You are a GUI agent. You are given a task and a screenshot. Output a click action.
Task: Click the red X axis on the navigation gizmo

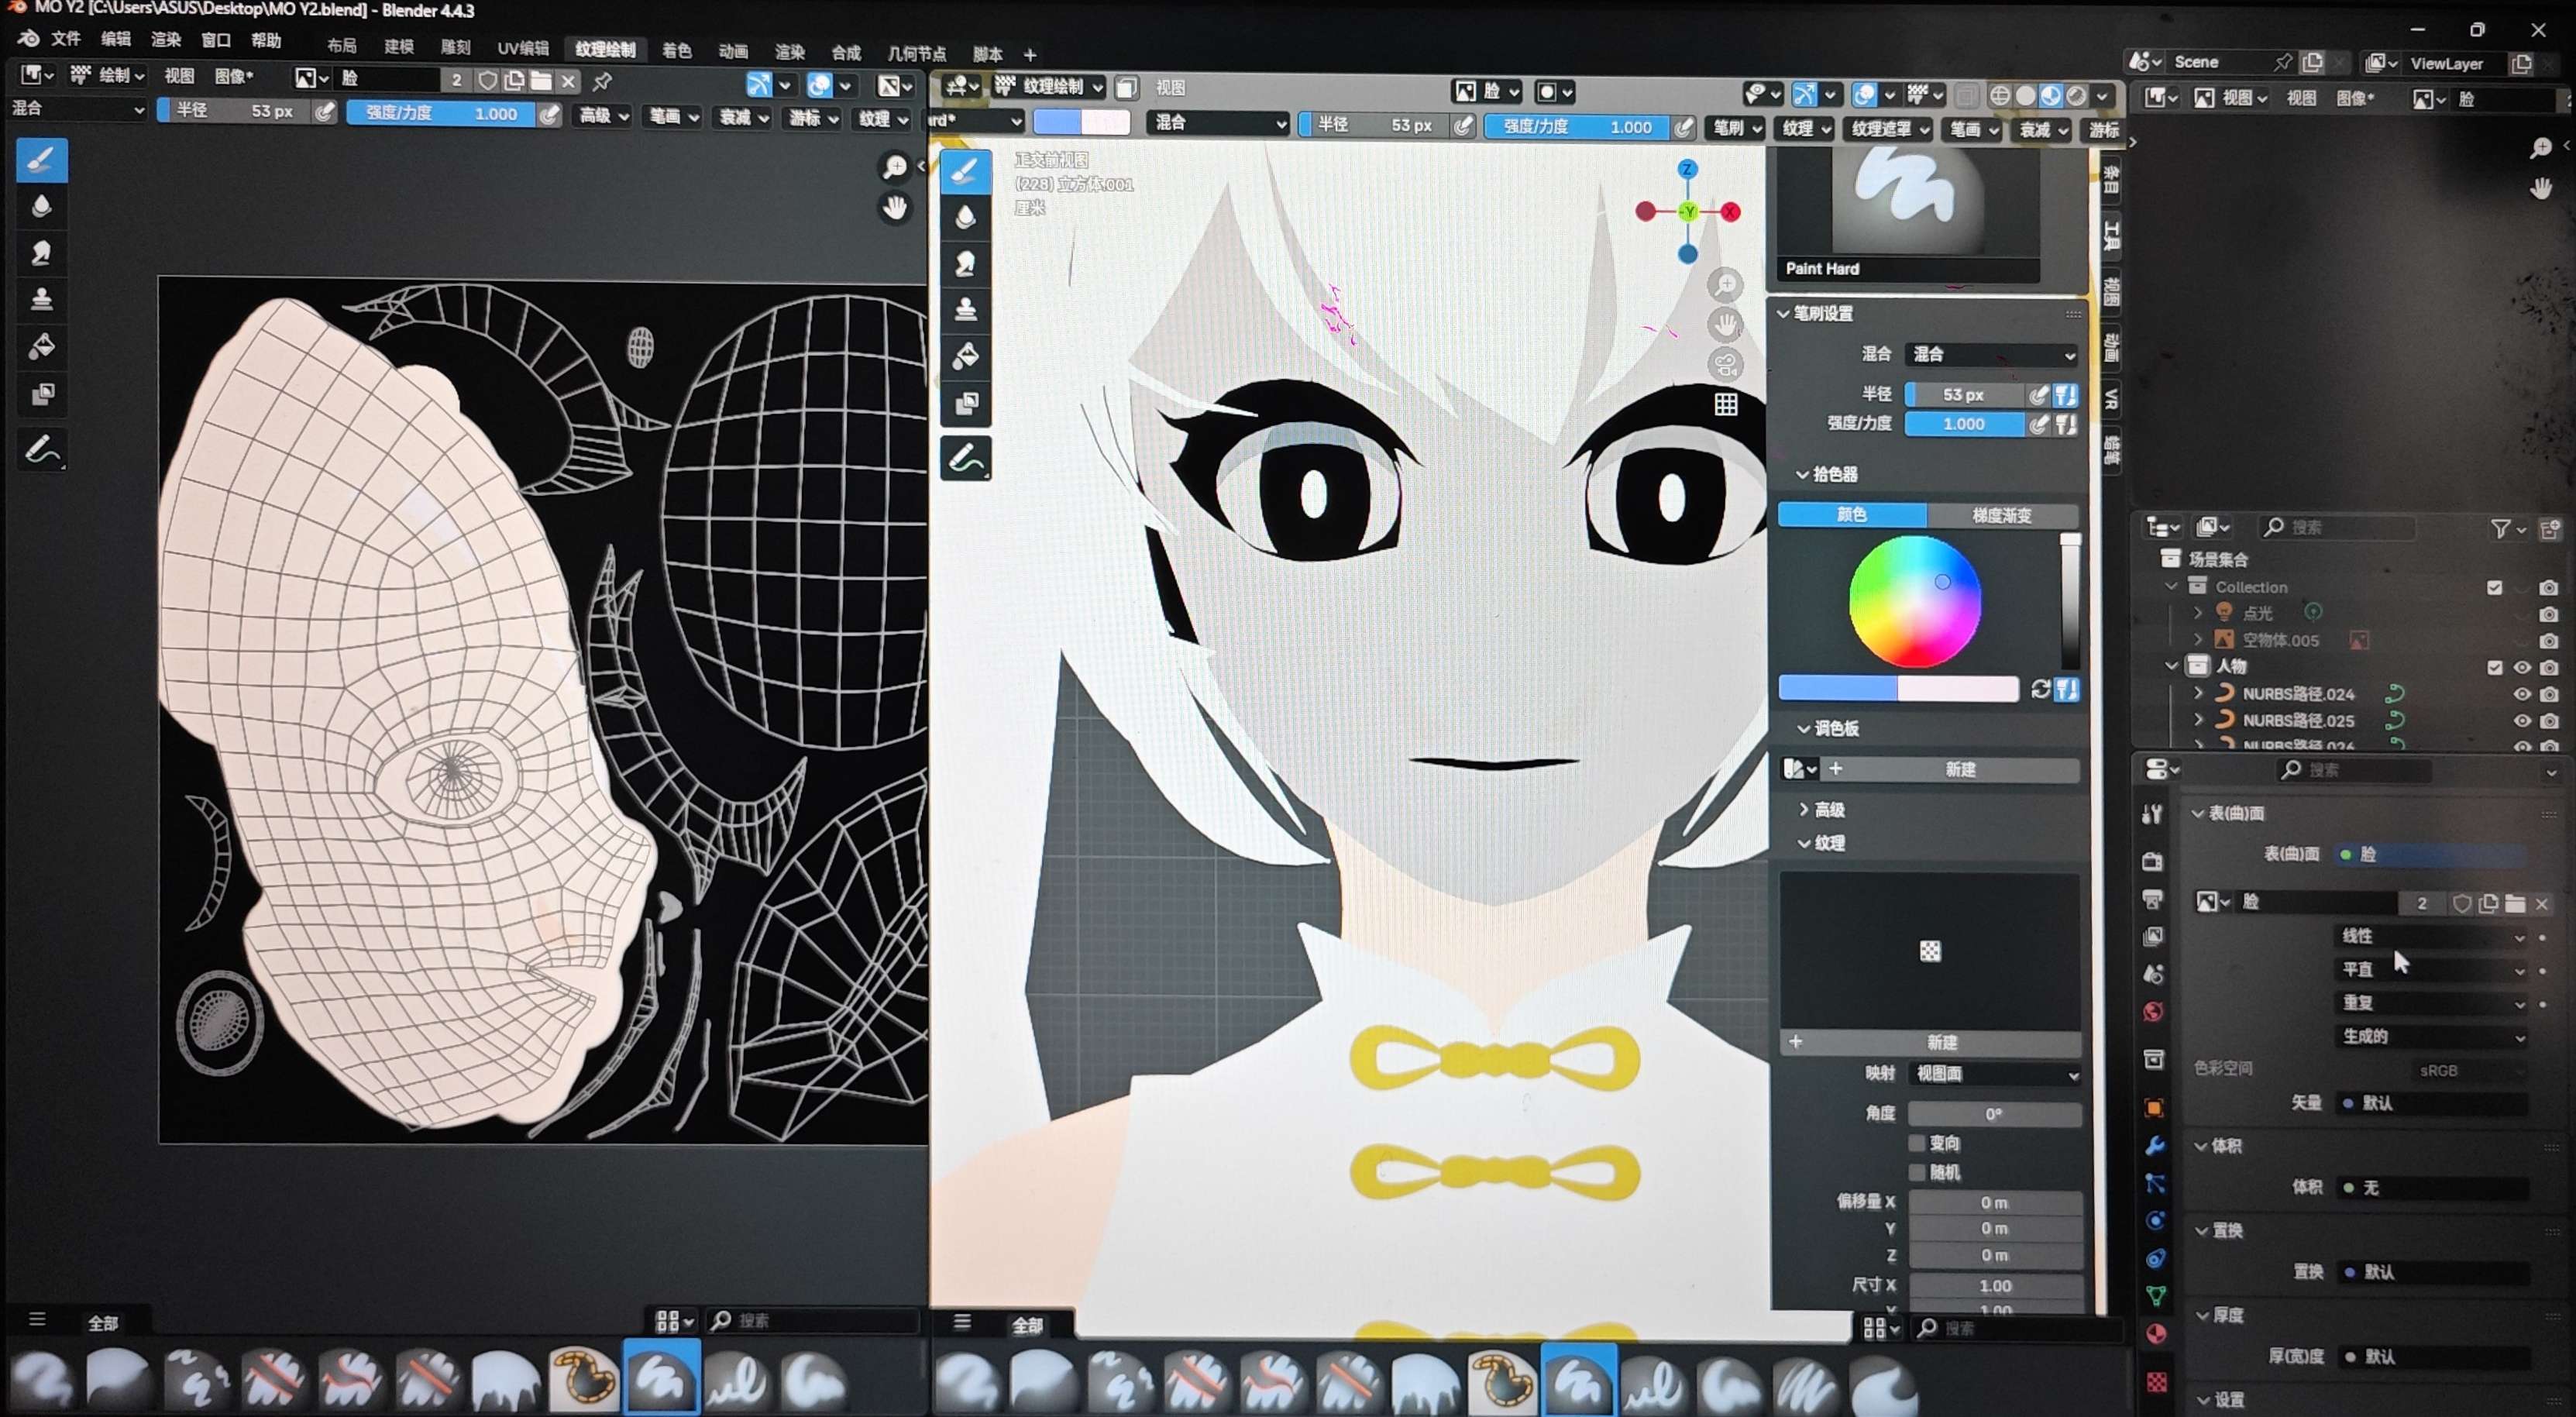[1730, 212]
